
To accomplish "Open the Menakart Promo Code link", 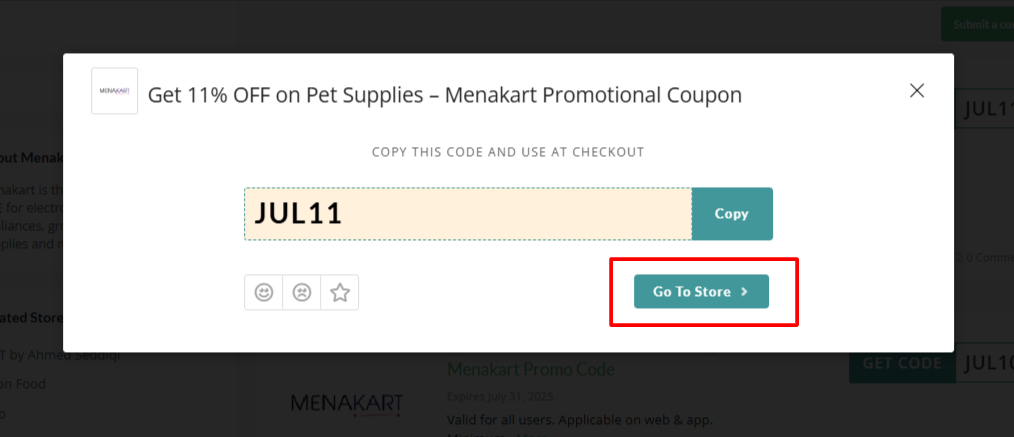I will click(531, 369).
